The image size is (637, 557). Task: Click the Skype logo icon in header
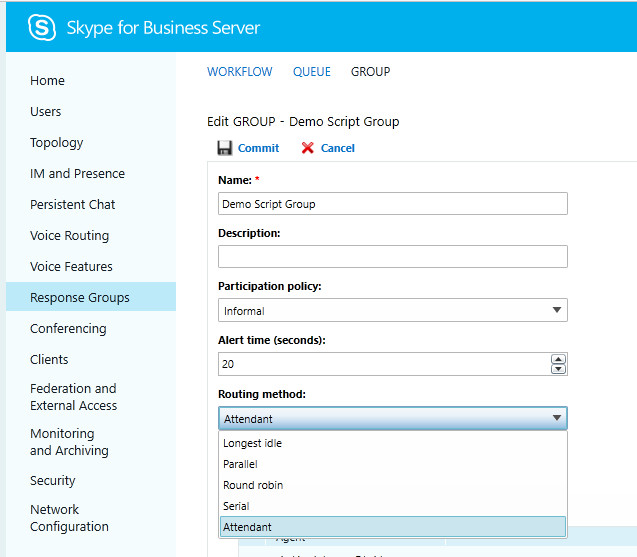click(42, 28)
